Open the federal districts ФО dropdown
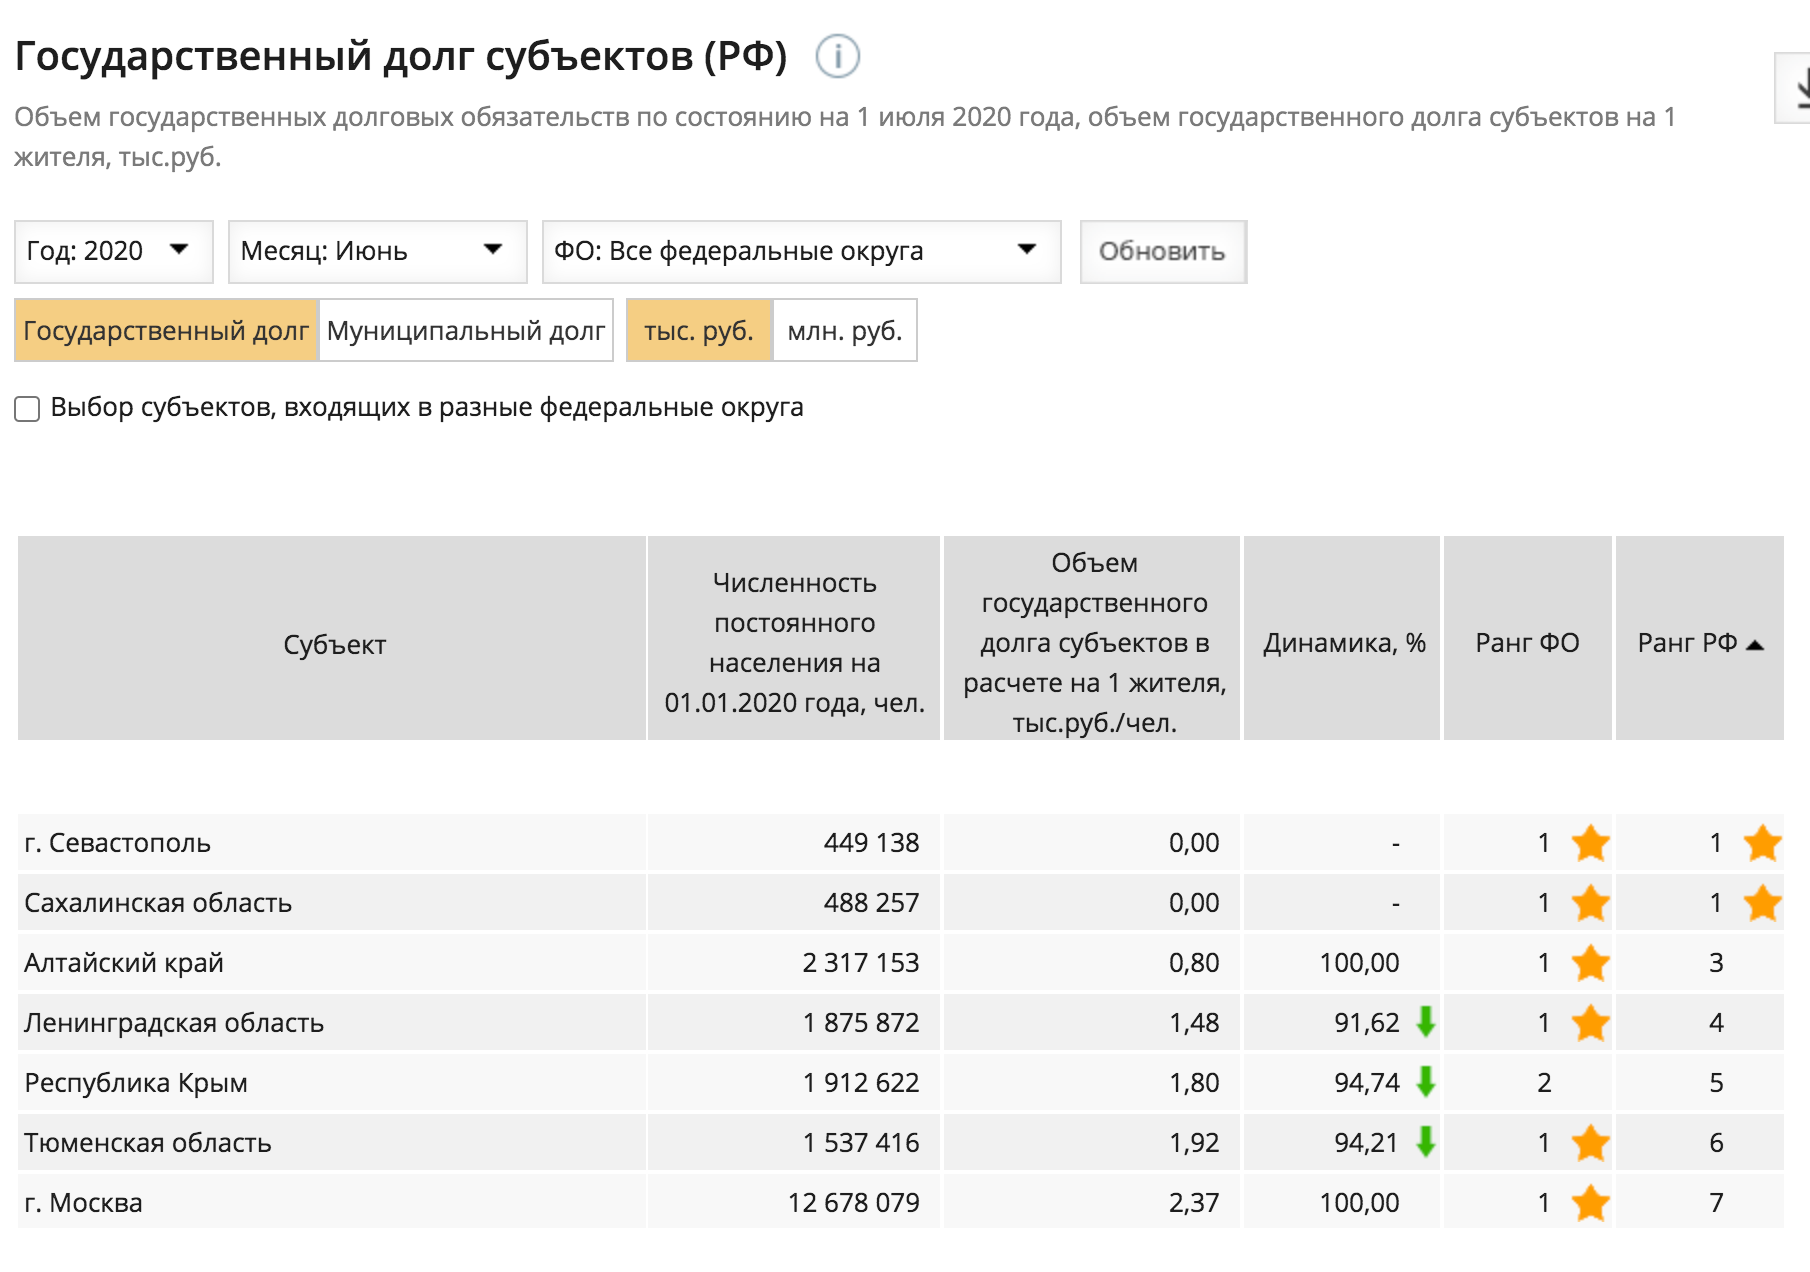This screenshot has height=1272, width=1810. pos(800,251)
